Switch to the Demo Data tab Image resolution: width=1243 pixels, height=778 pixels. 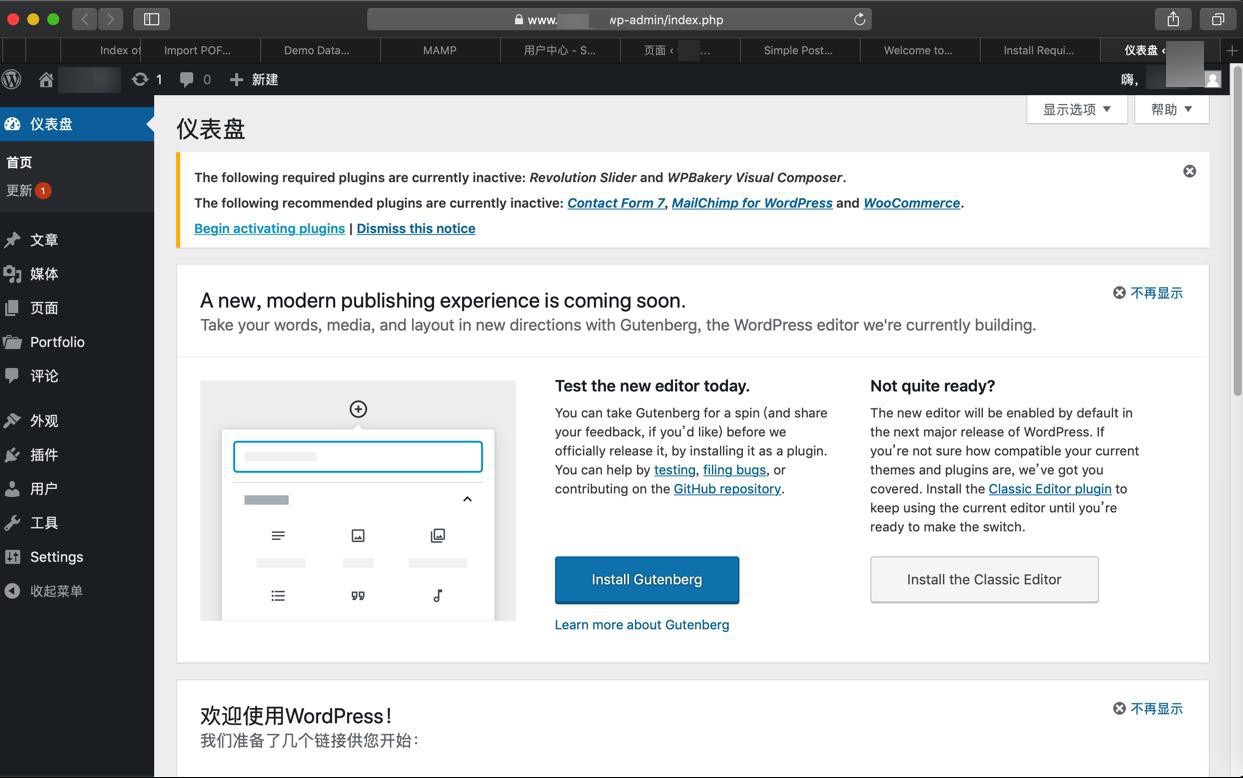coord(320,50)
